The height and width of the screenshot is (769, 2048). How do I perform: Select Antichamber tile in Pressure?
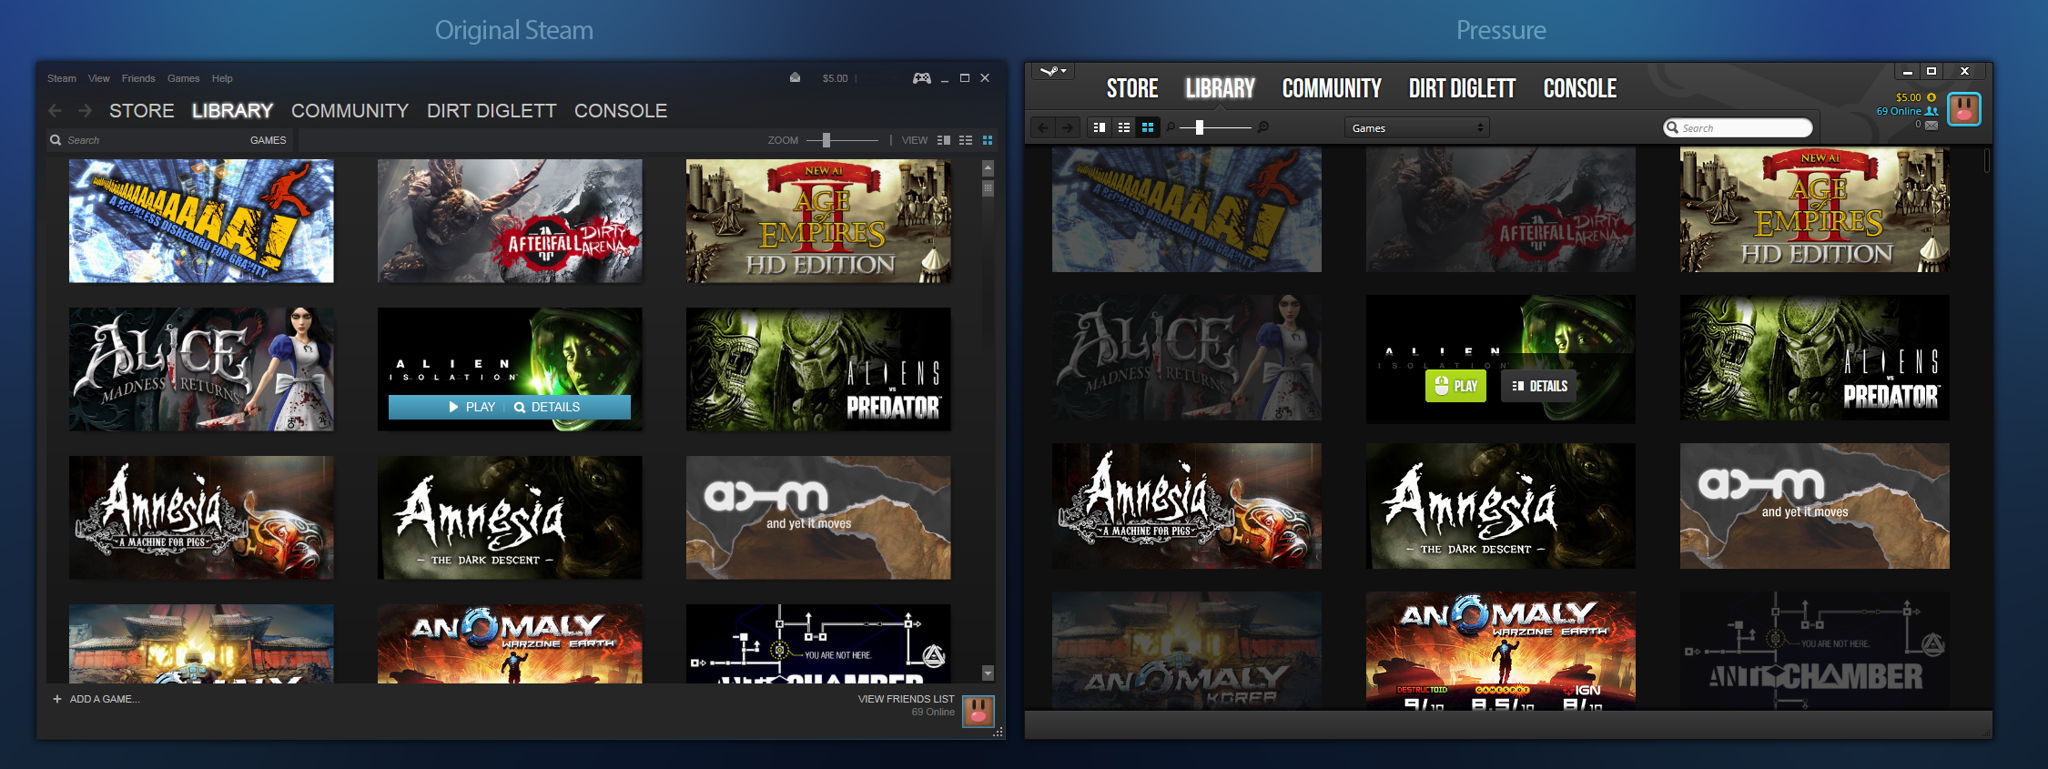pyautogui.click(x=1815, y=650)
